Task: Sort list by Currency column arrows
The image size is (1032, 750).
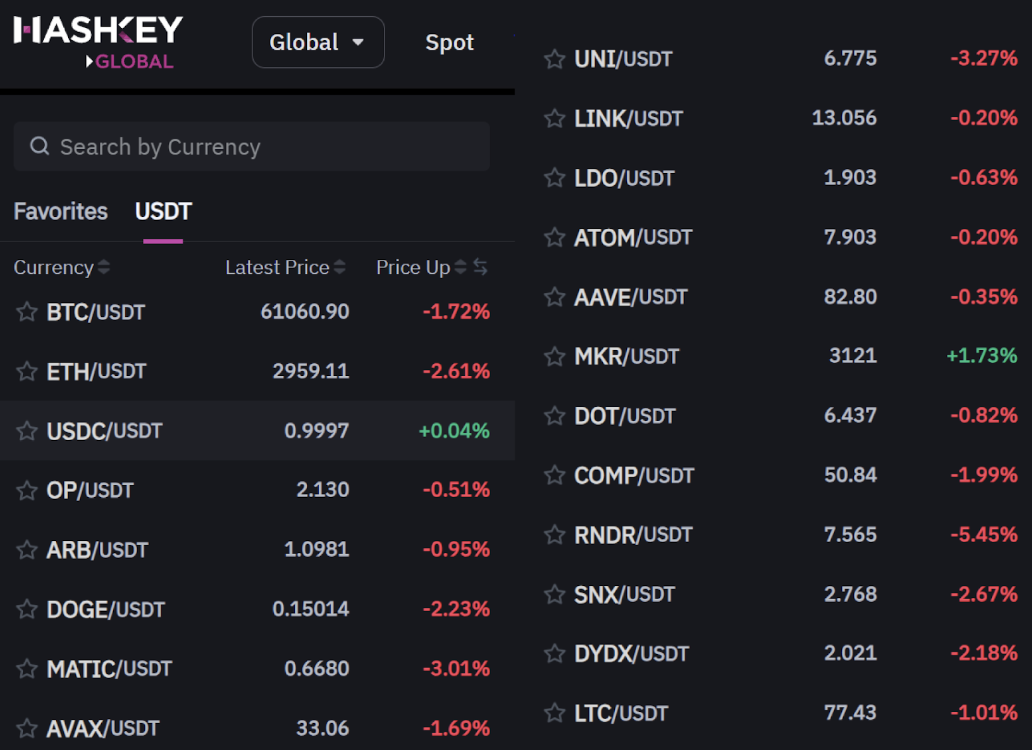Action: 104,267
